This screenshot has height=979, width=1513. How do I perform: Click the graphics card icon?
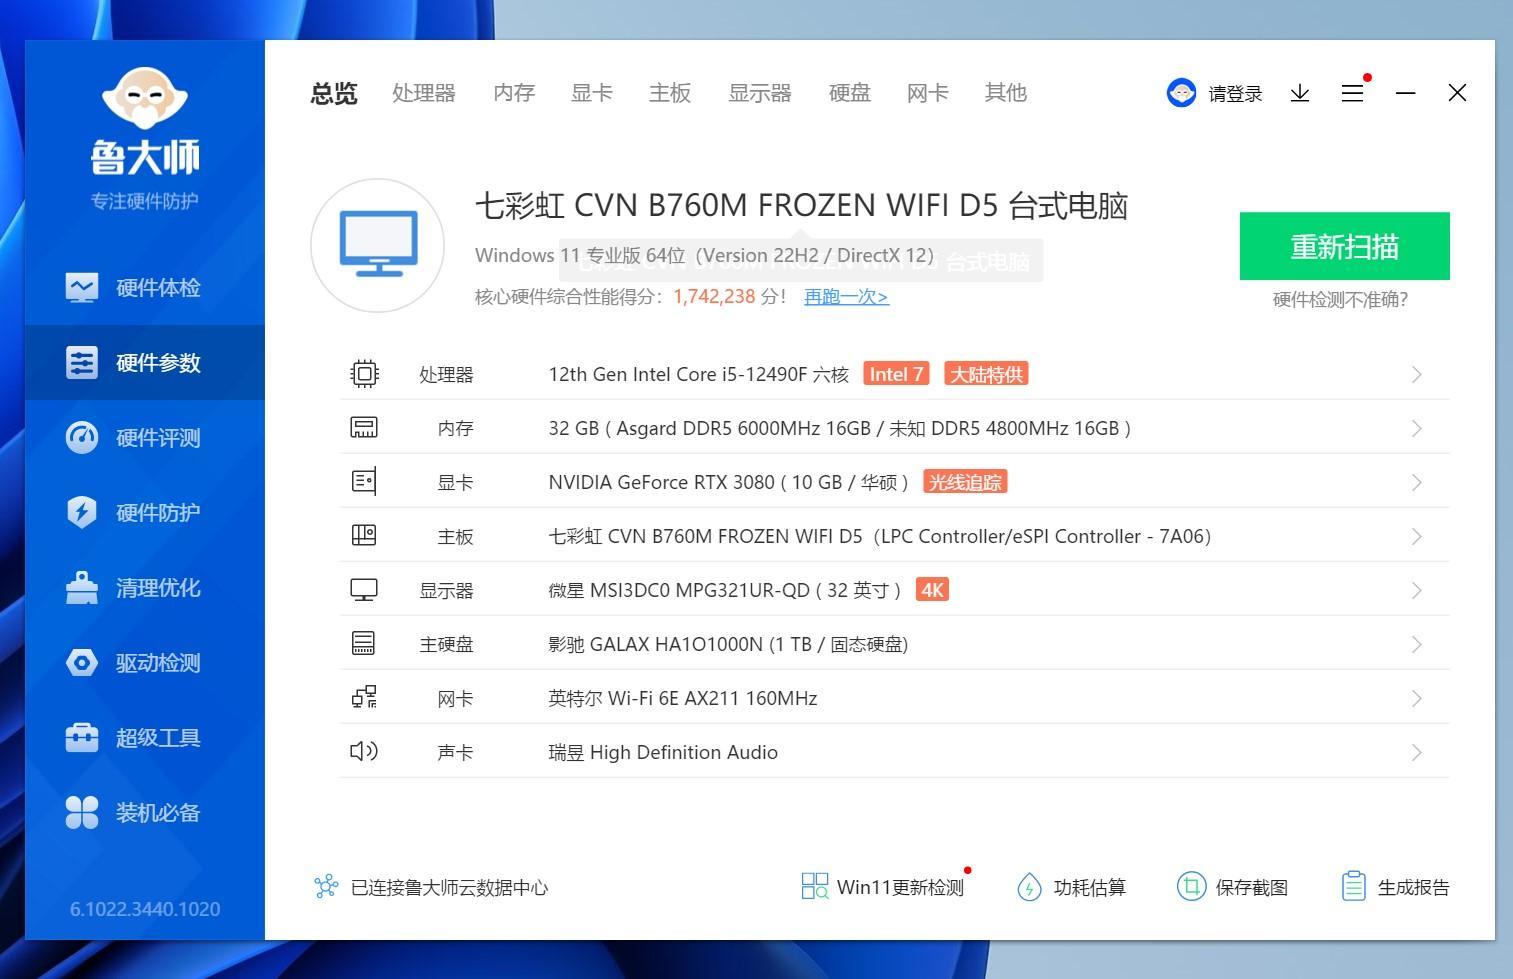[364, 482]
